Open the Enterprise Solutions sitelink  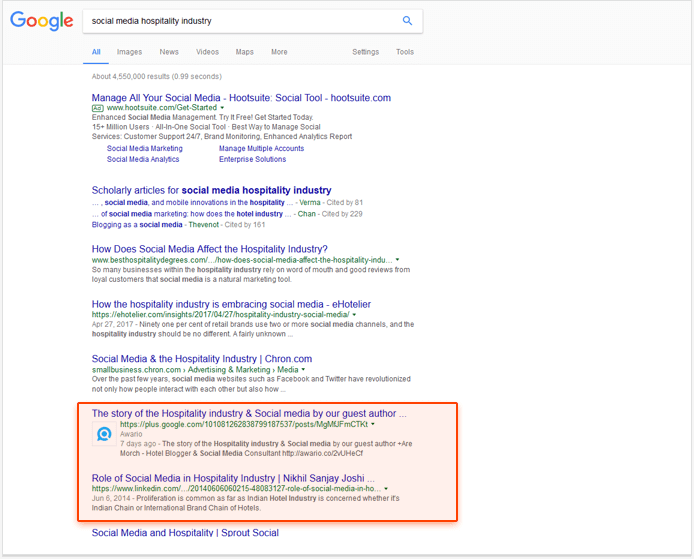tap(252, 159)
